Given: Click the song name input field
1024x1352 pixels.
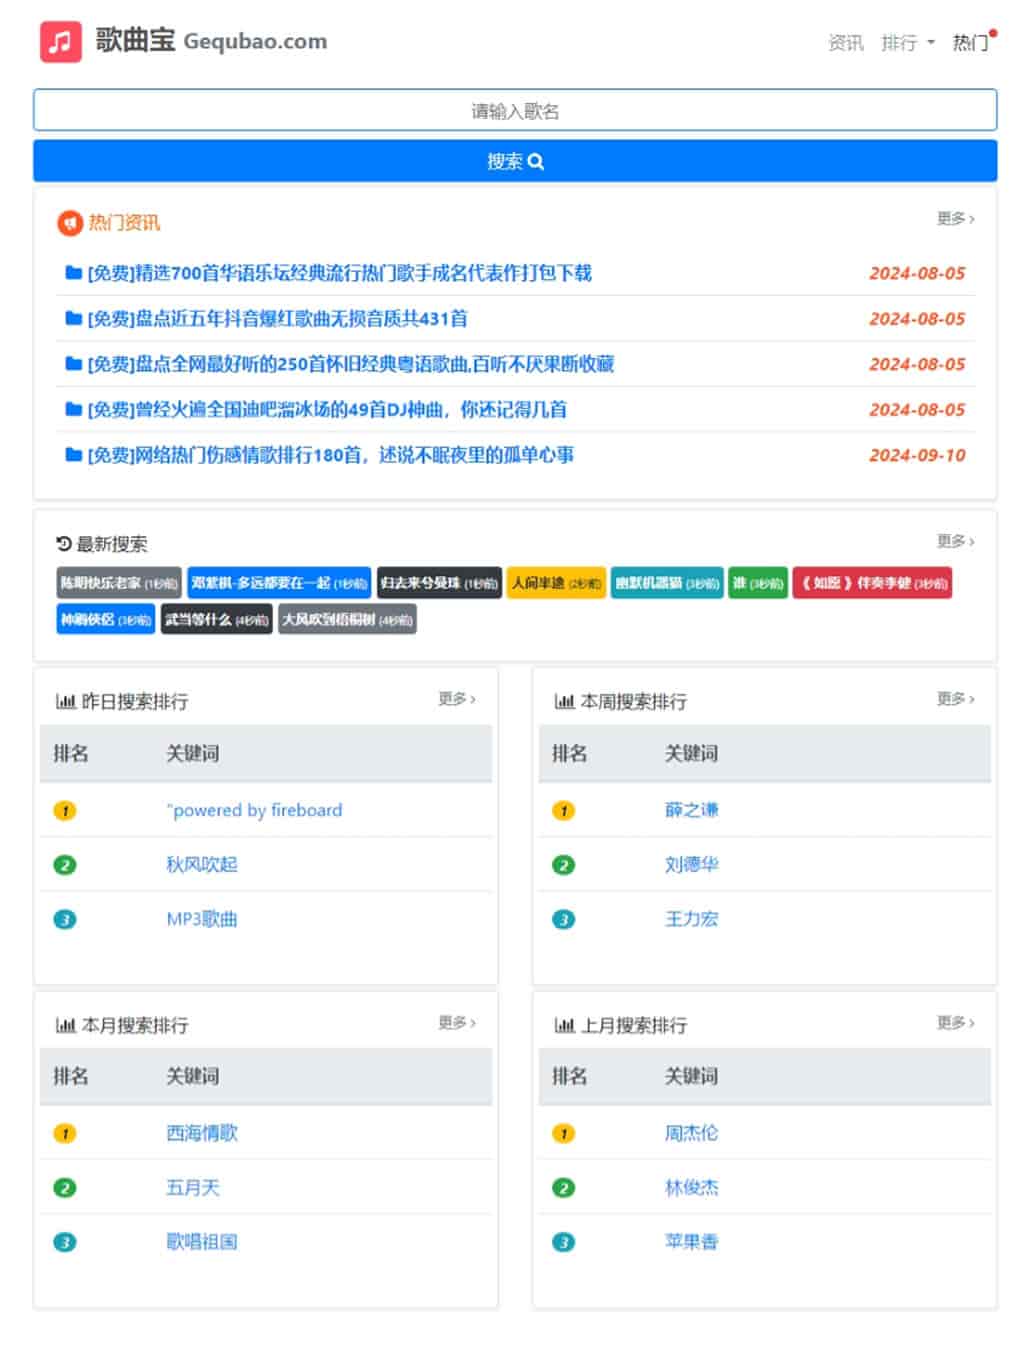Looking at the screenshot, I should click(515, 110).
